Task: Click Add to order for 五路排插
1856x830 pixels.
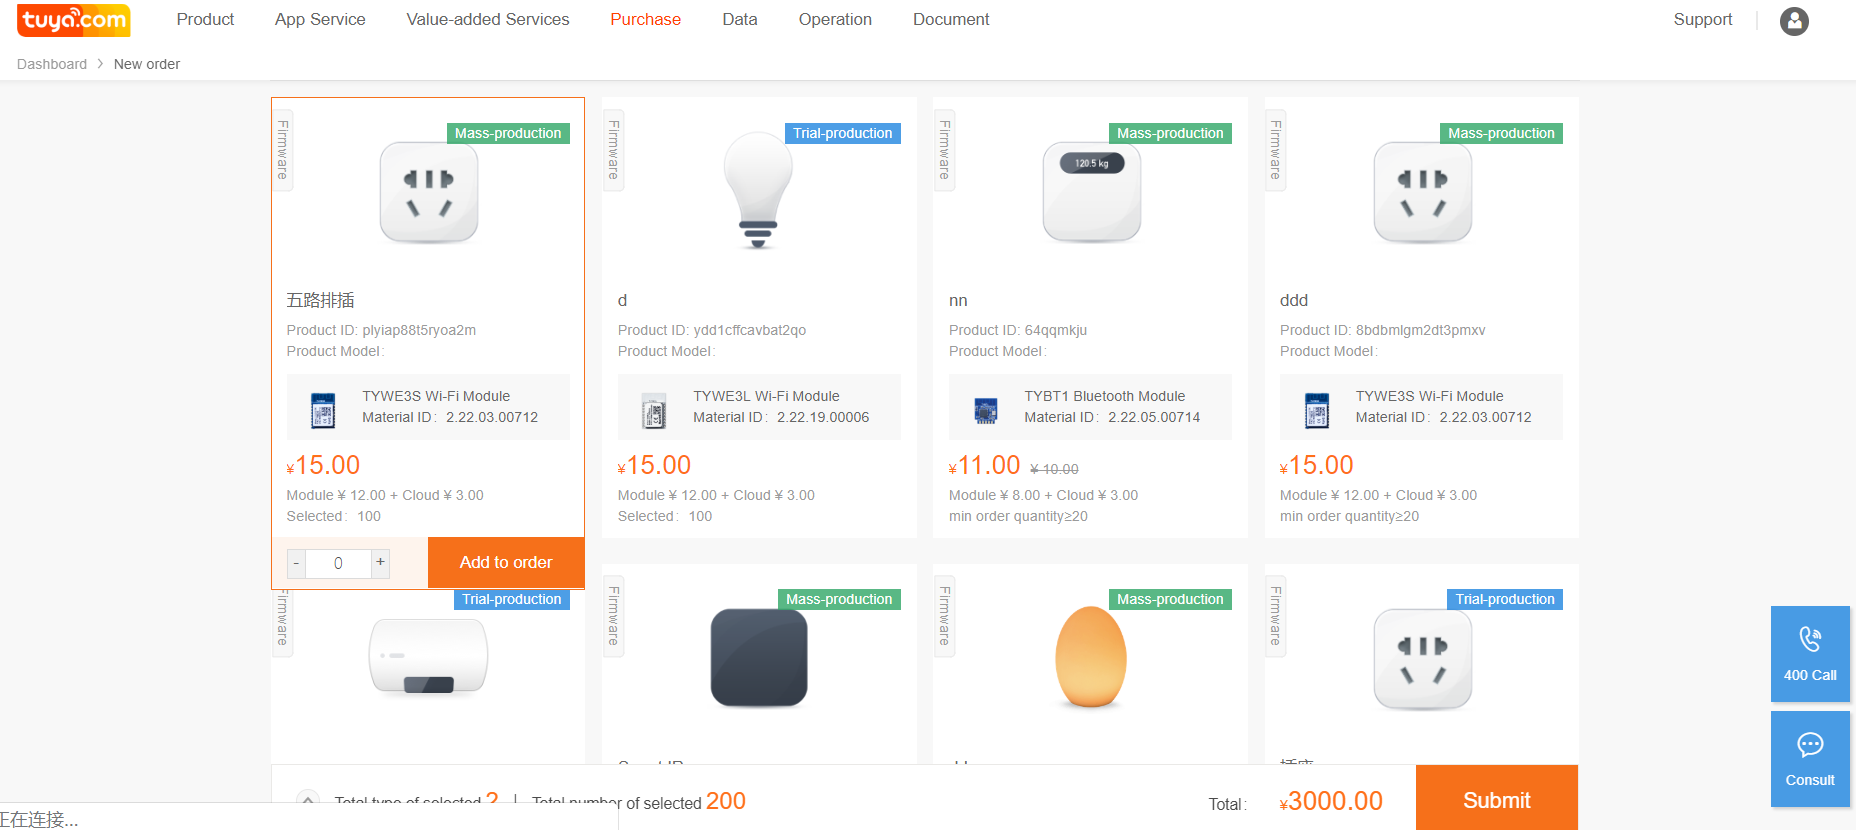Action: (x=506, y=562)
